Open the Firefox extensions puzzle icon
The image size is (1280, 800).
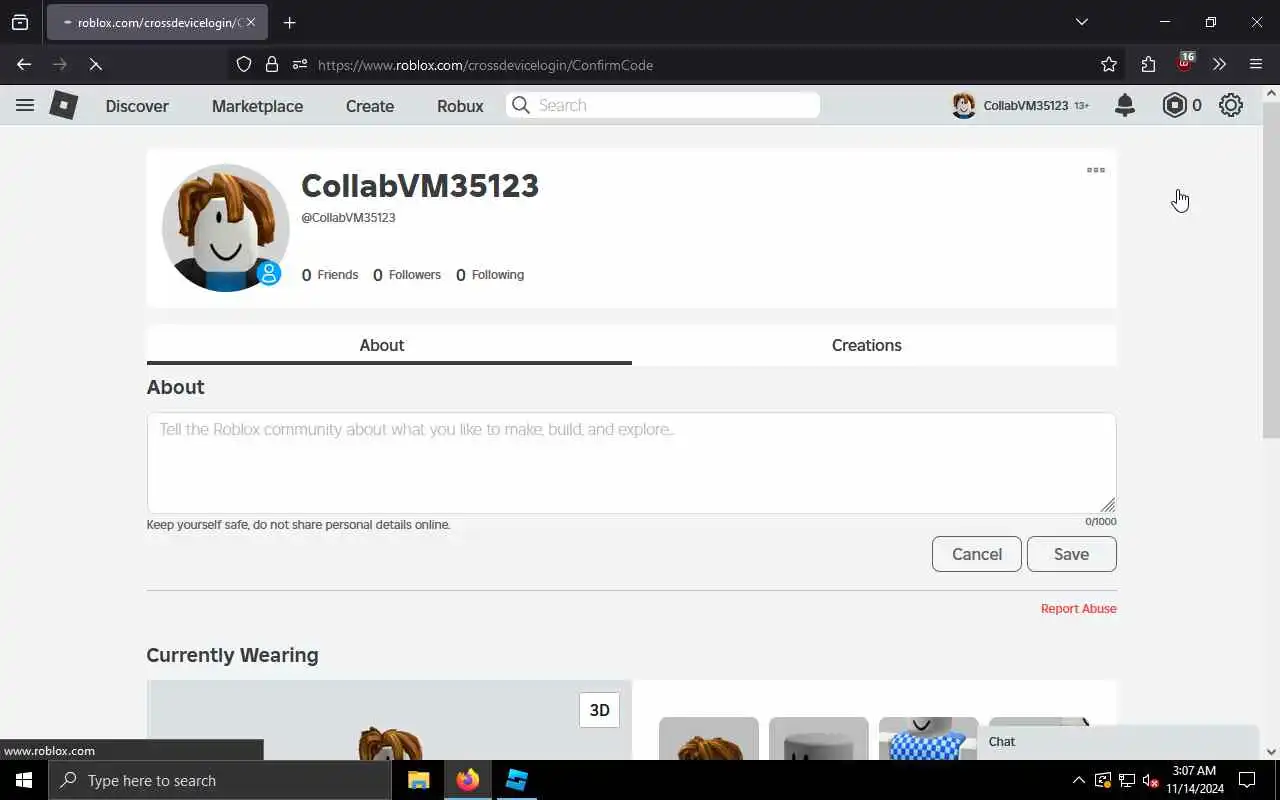[x=1148, y=64]
